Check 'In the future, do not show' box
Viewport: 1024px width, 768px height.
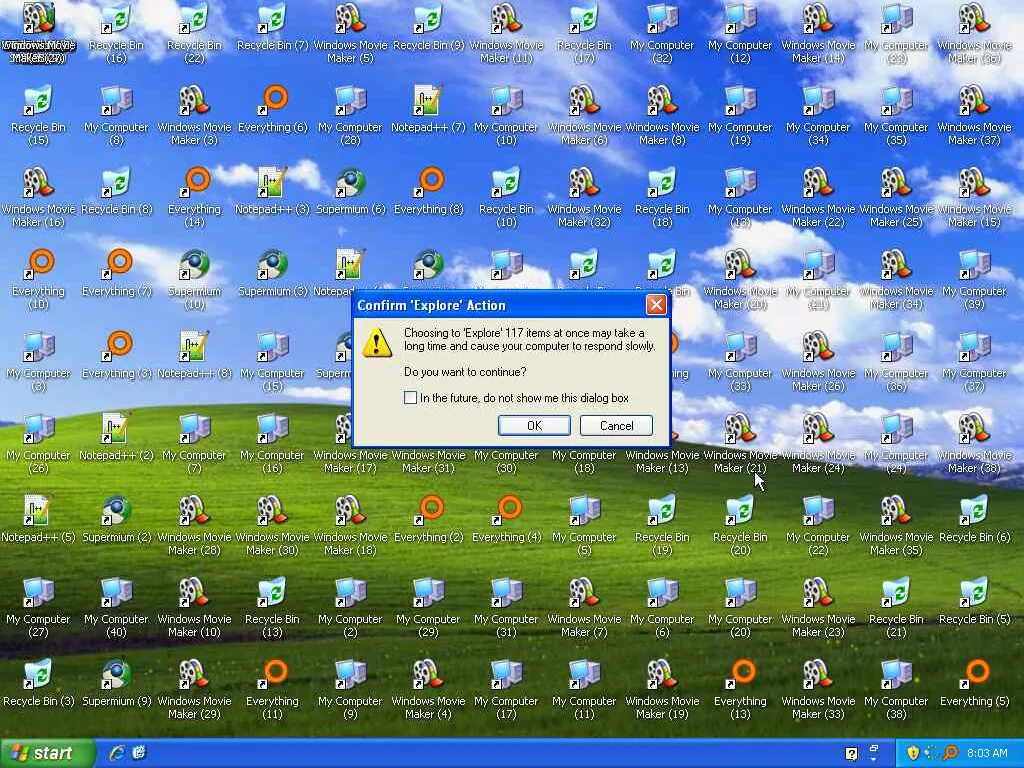click(x=410, y=398)
